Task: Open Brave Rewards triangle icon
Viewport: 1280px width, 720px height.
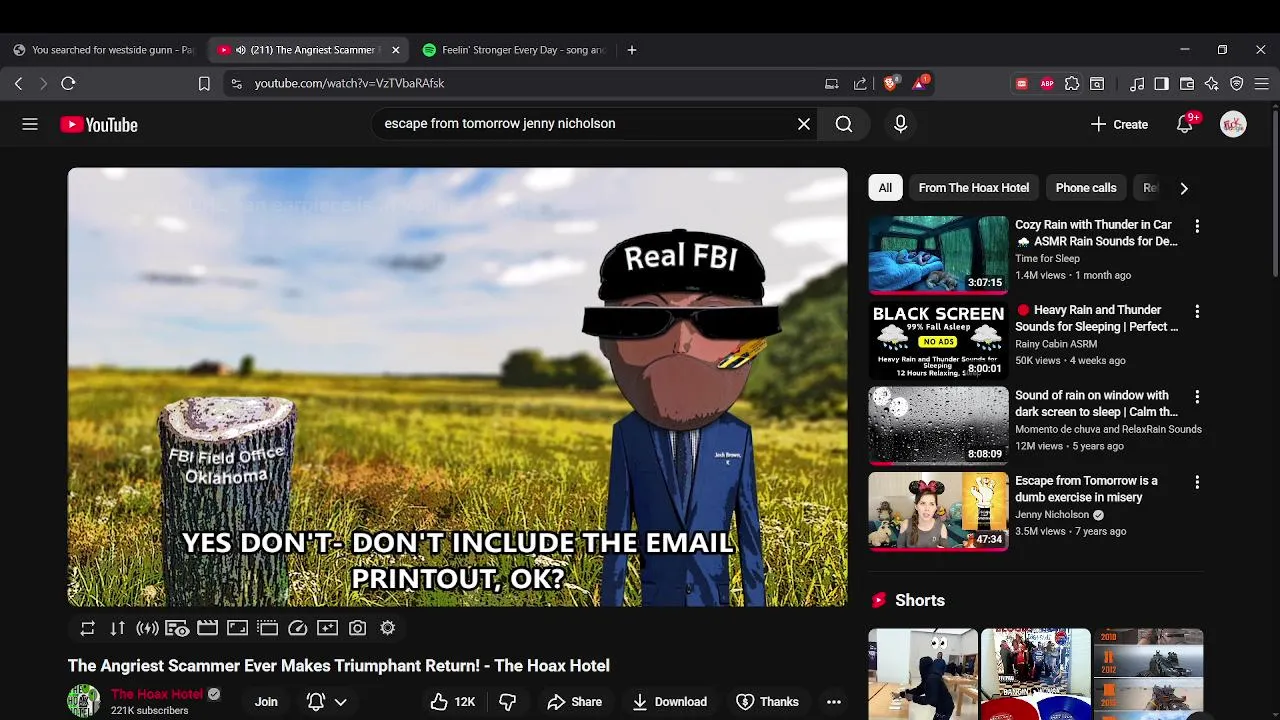Action: coord(919,84)
